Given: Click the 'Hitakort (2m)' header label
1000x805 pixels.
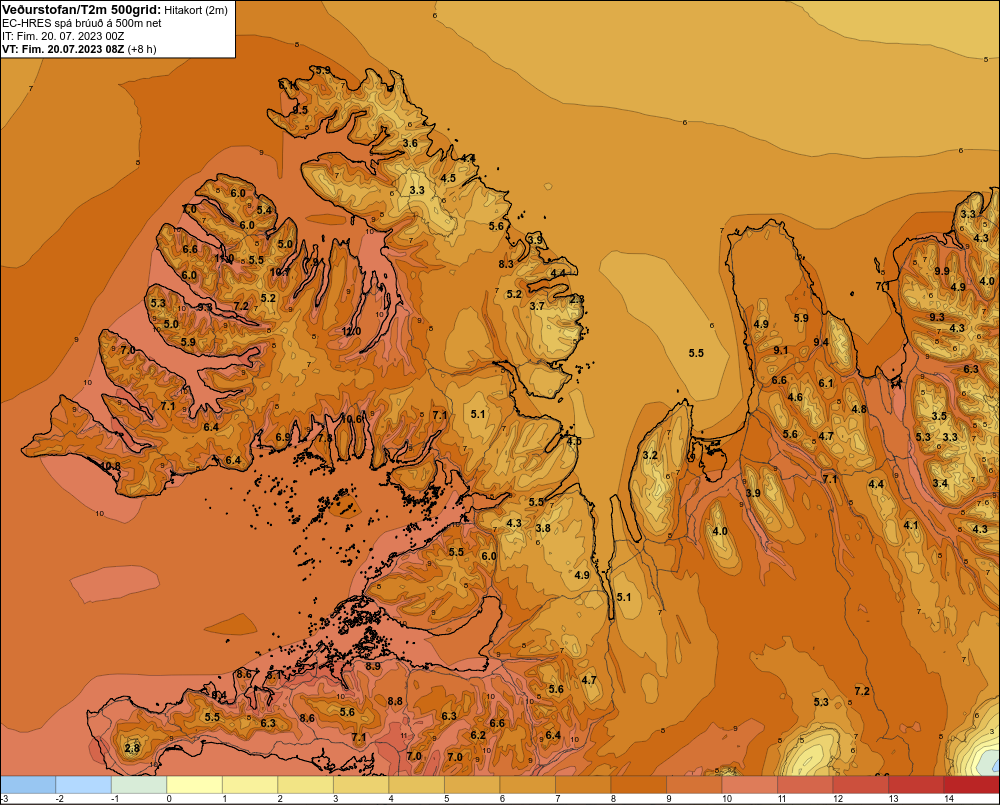Looking at the screenshot, I should pos(196,10).
